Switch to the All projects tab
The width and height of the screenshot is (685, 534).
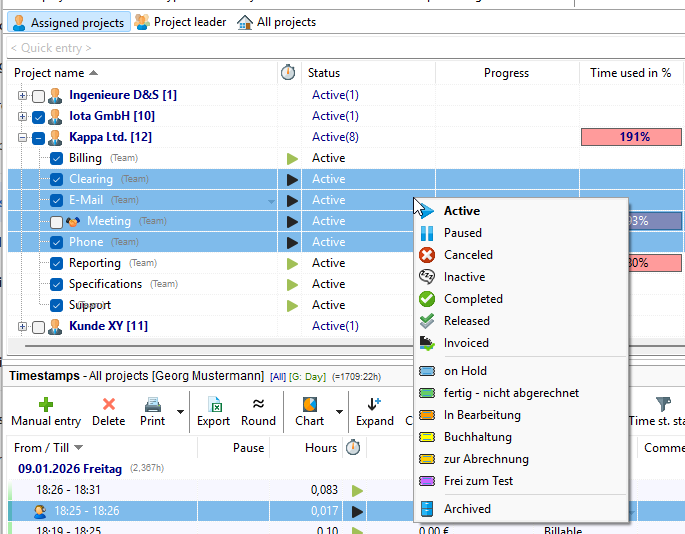pos(277,22)
